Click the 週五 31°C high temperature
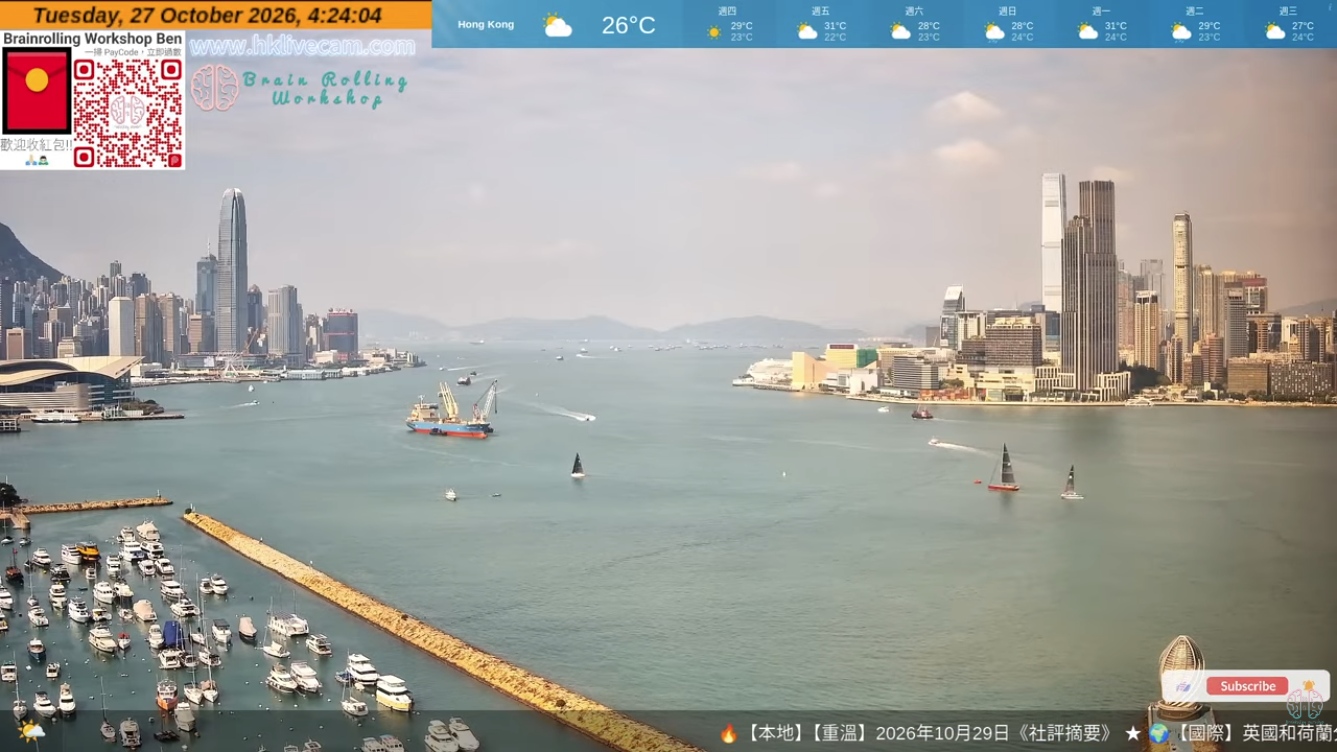The width and height of the screenshot is (1337, 752). pyautogui.click(x=834, y=27)
